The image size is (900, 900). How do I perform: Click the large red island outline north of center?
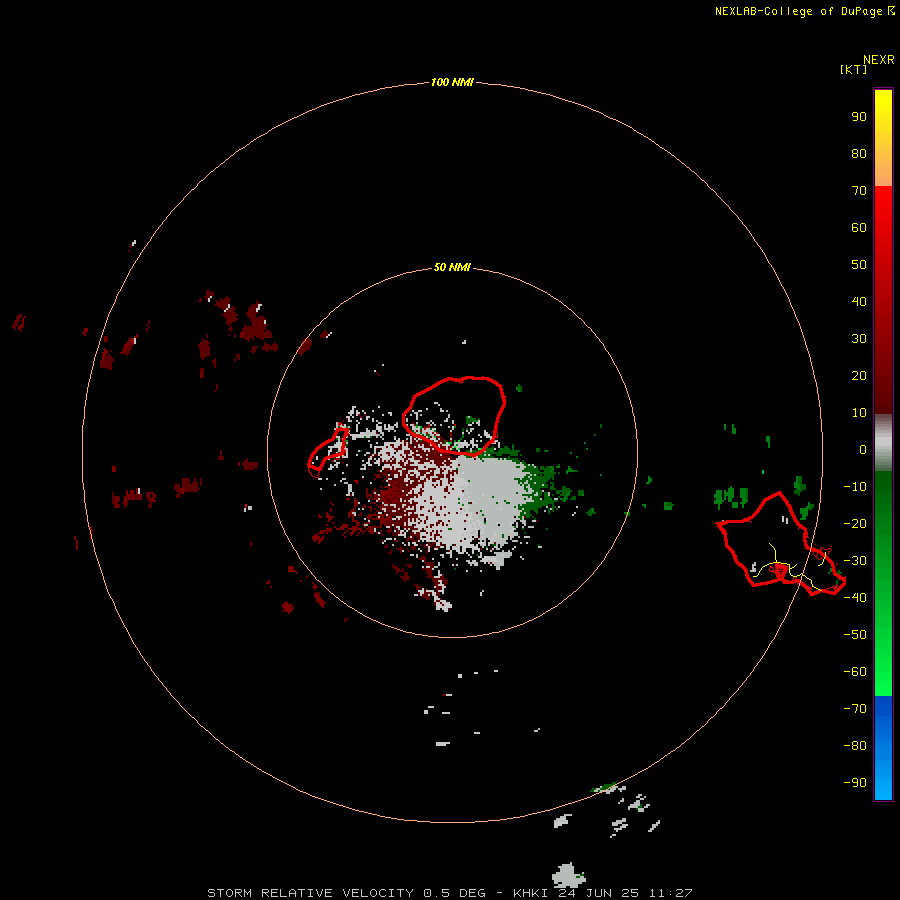(x=454, y=416)
